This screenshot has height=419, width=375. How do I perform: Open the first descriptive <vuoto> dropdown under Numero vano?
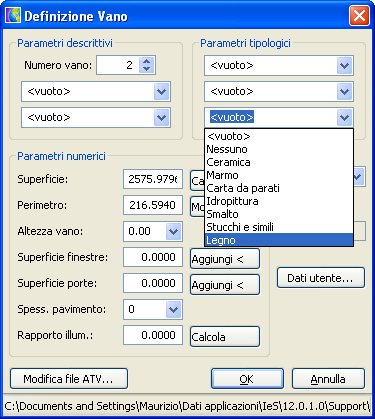point(162,91)
